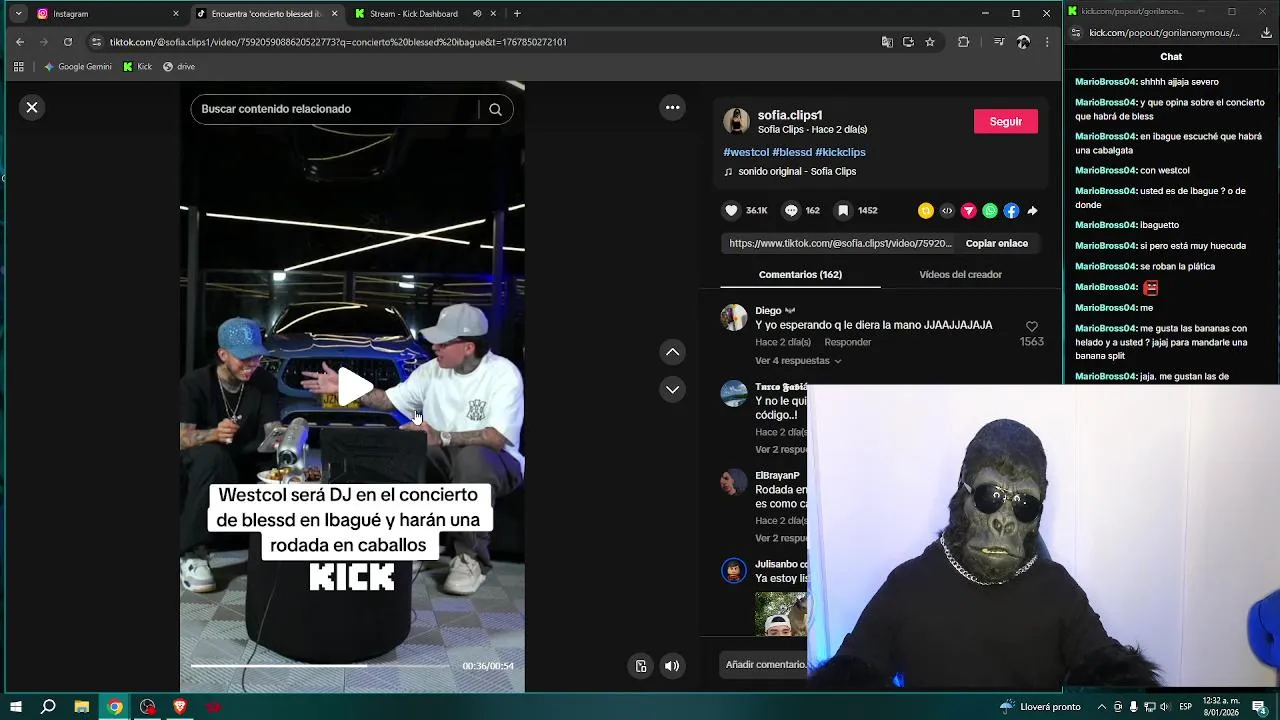This screenshot has height=720, width=1280.
Task: Like the video with heart icon
Action: 732,210
